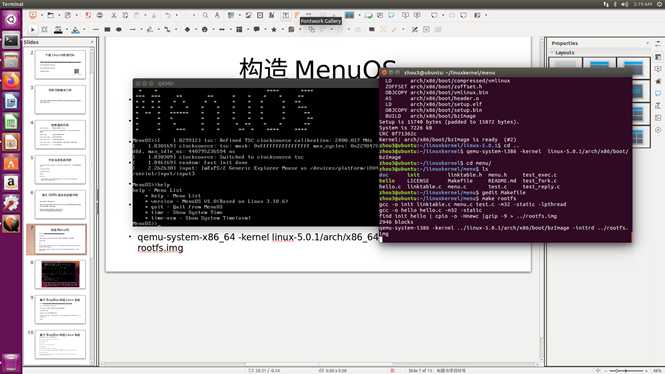This screenshot has width=665, height=374.
Task: Select the 3D Objects tool
Action: tap(291, 30)
